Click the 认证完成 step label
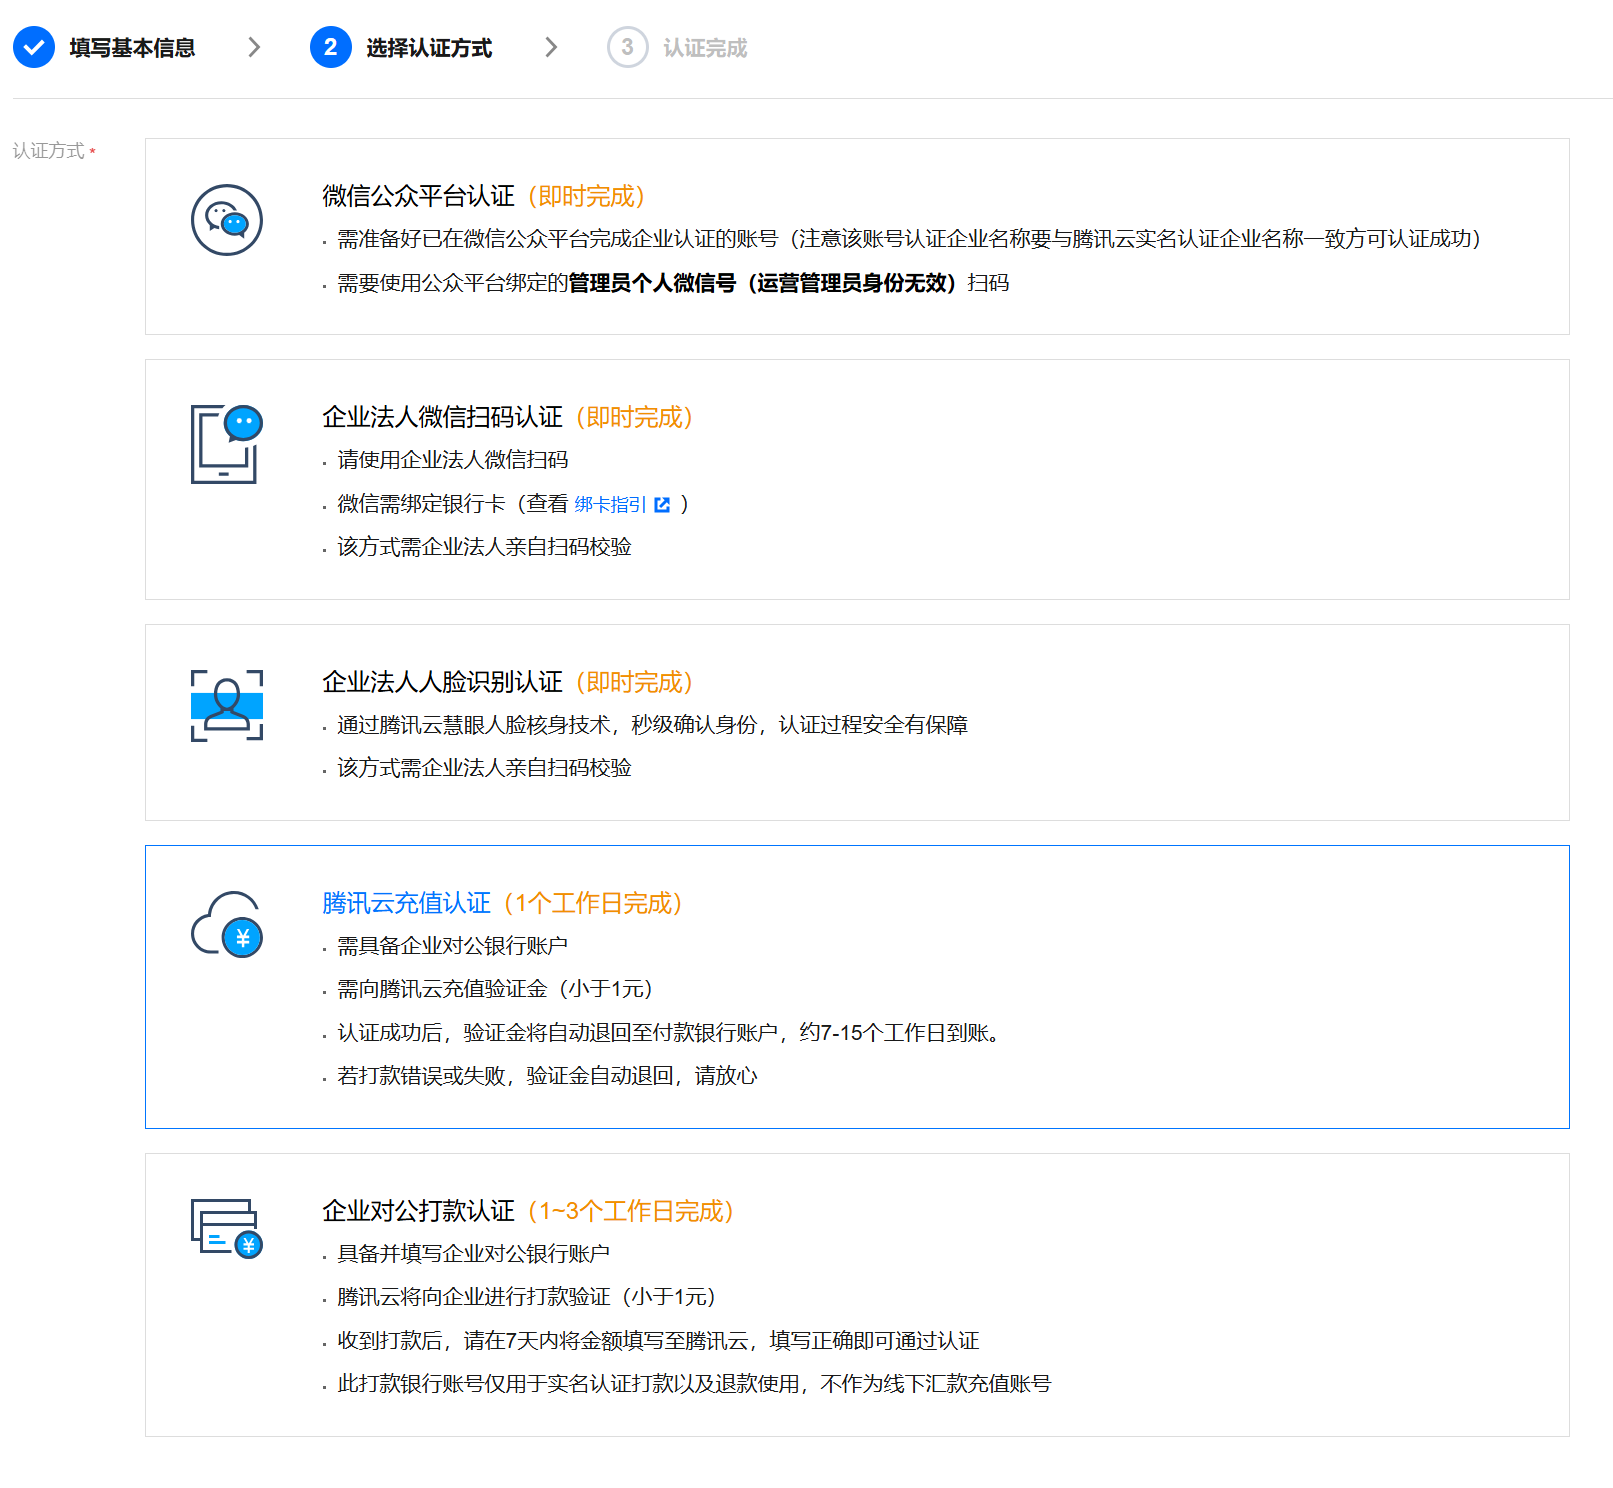This screenshot has width=1613, height=1488. (705, 48)
